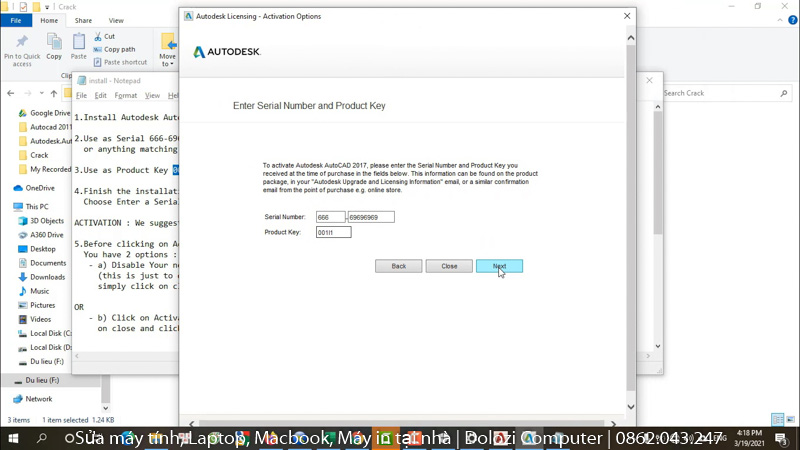Select the Music folder in sidebar
The width and height of the screenshot is (800, 450).
[39, 291]
